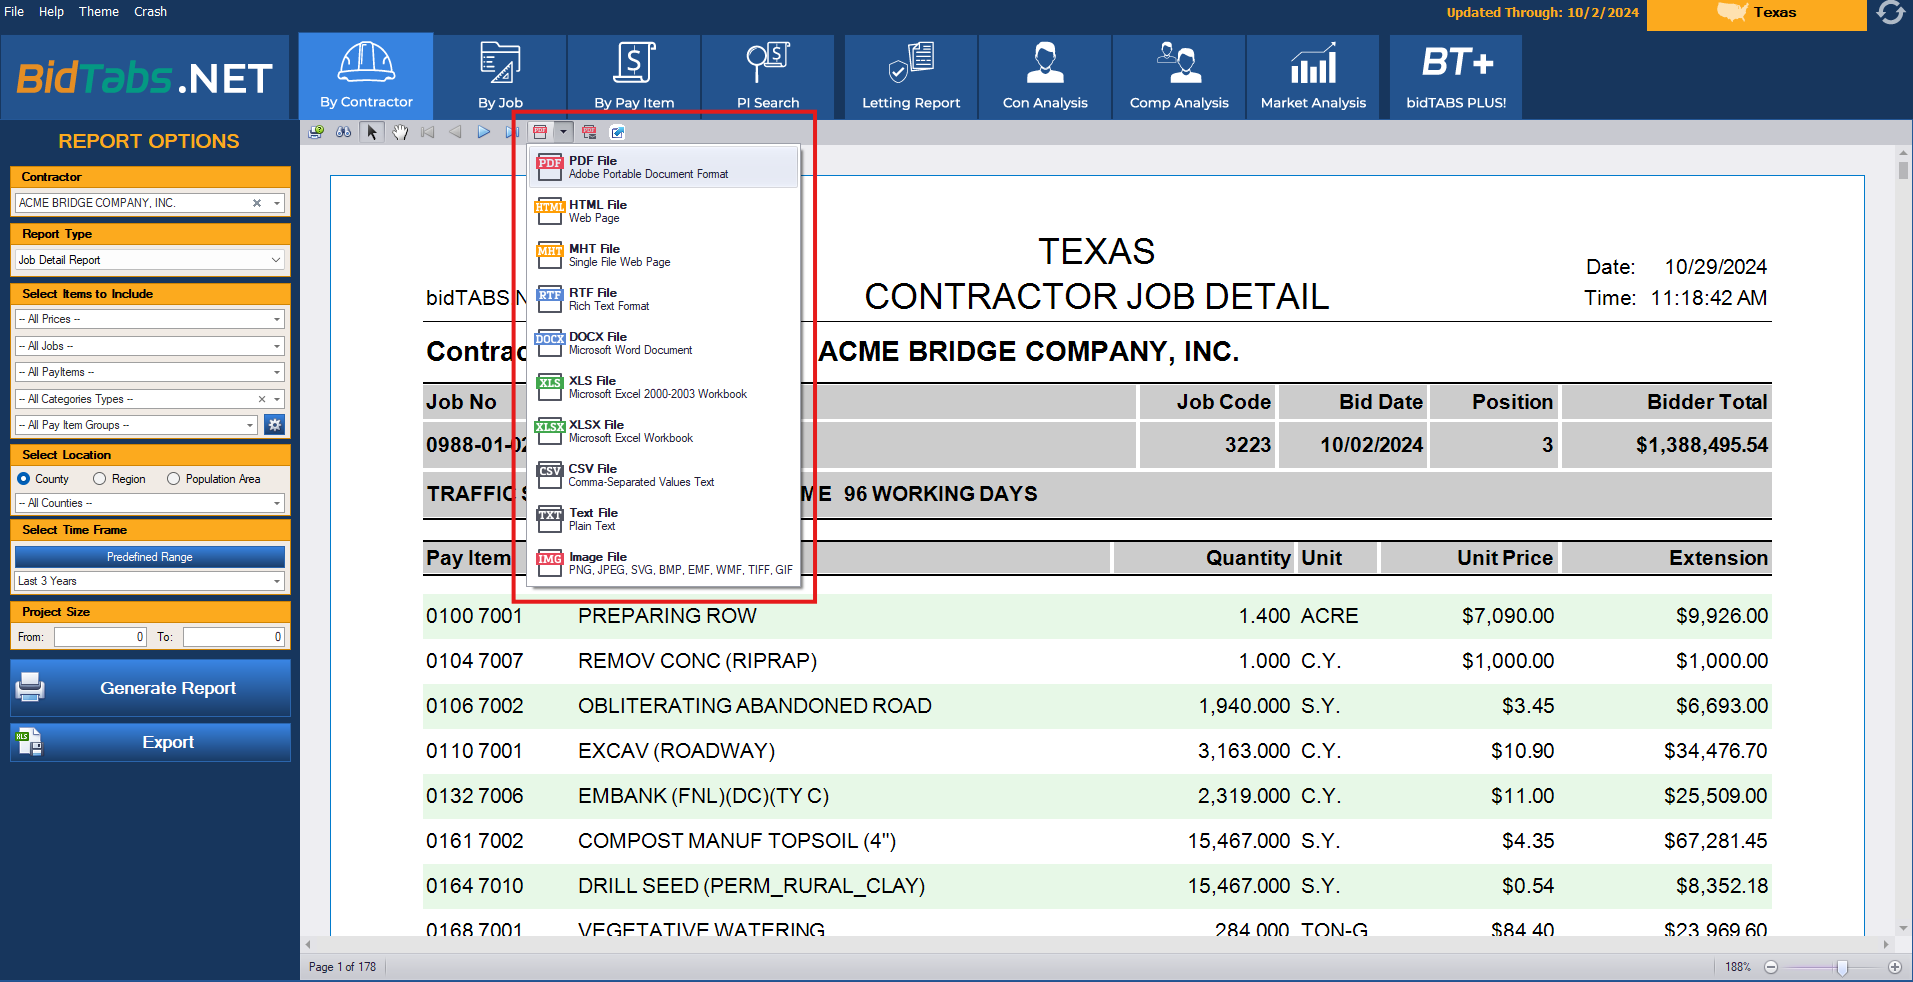
Task: Open pay item groups settings gear
Action: click(275, 425)
